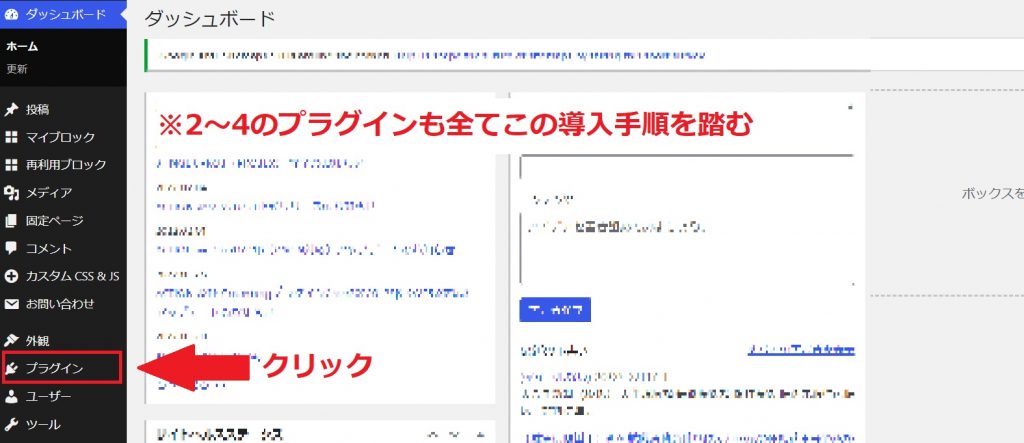1024x443 pixels.
Task: Select 外観 in the sidebar
Action: pyautogui.click(x=40, y=340)
